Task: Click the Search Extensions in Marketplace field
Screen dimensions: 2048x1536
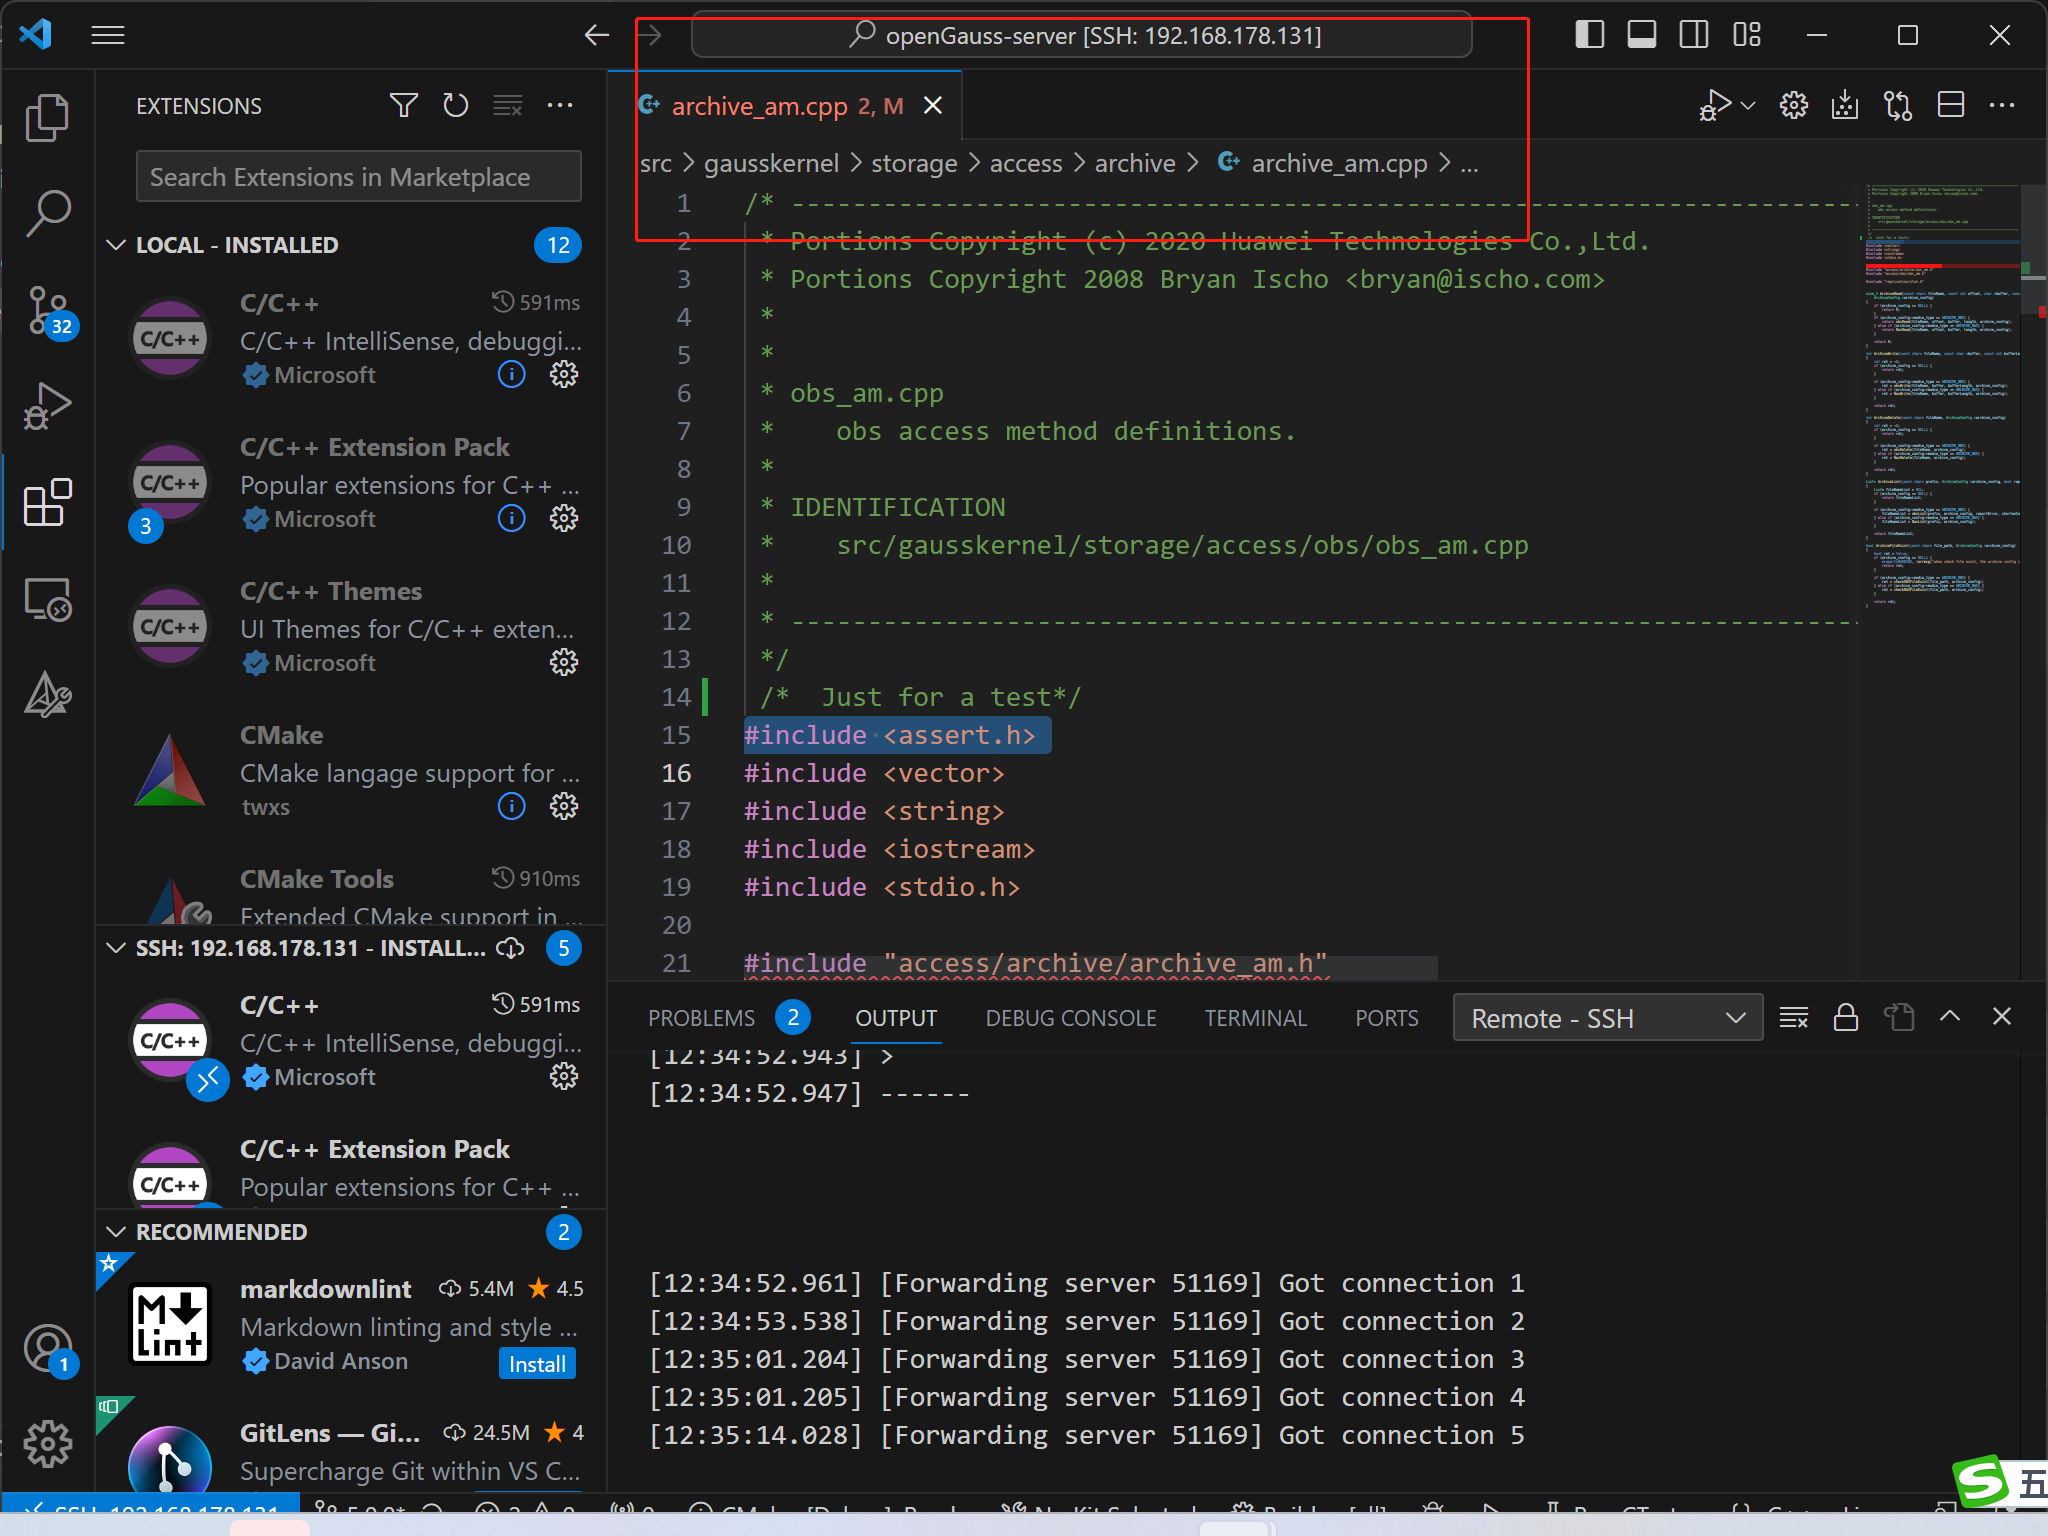Action: (x=358, y=177)
